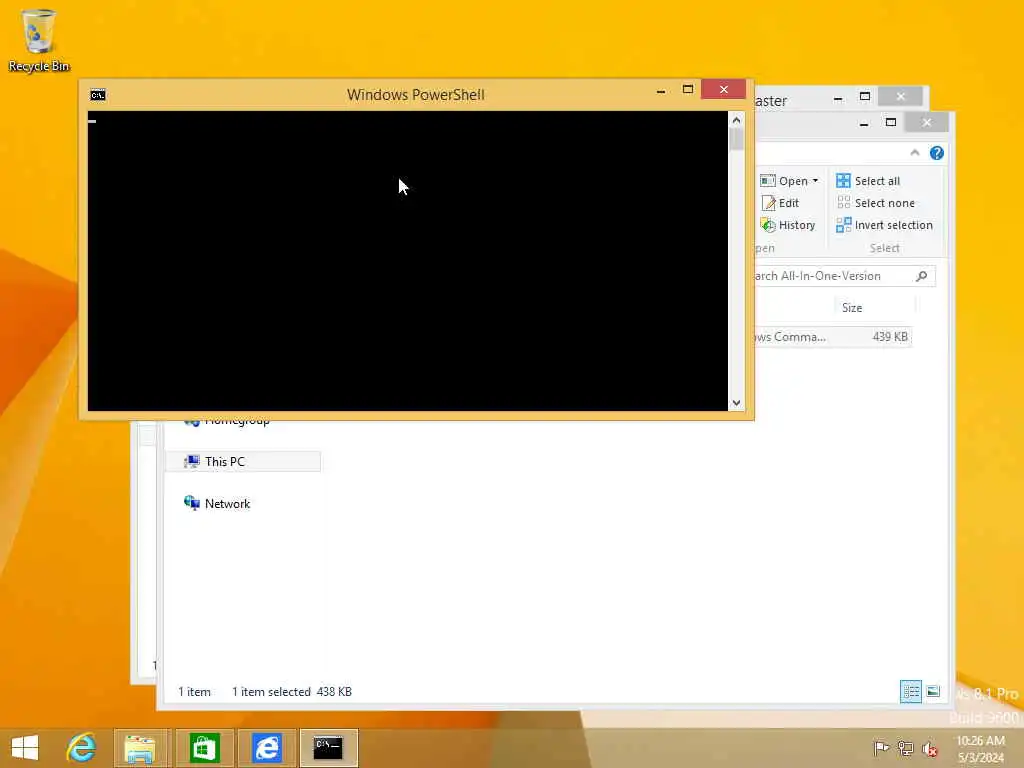Image resolution: width=1024 pixels, height=768 pixels.
Task: Click the network tray icon
Action: click(x=905, y=748)
